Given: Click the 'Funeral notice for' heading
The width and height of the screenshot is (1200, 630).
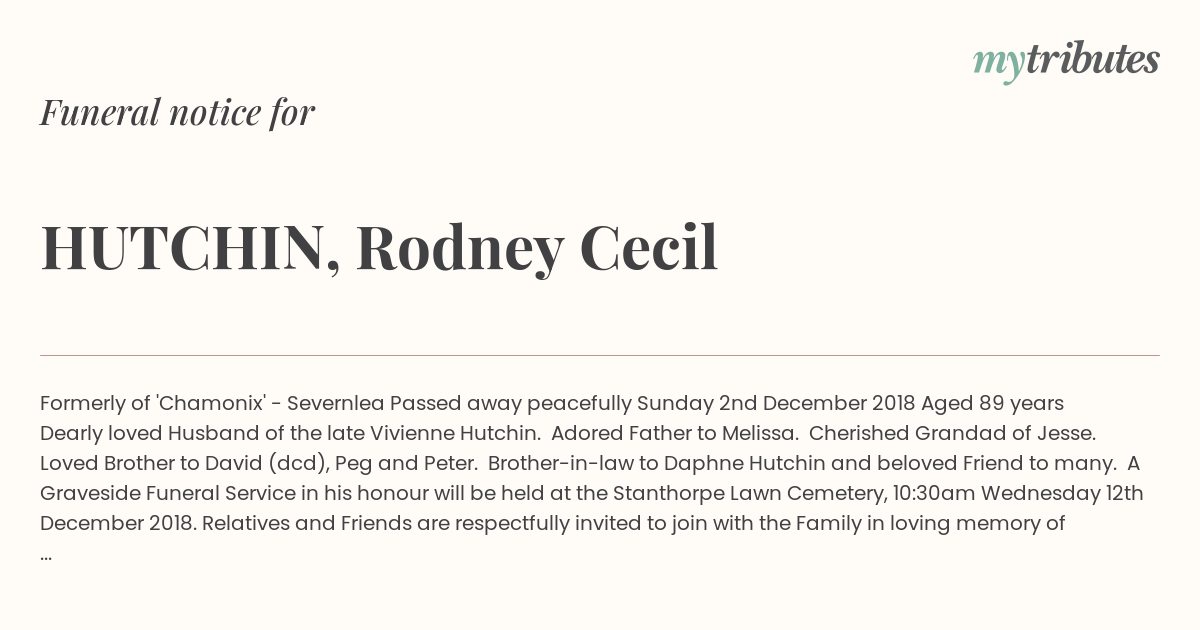Looking at the screenshot, I should [177, 113].
